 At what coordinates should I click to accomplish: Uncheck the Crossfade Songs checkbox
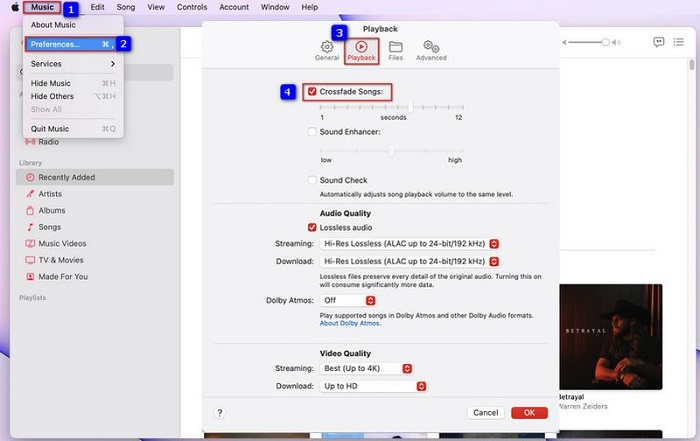coord(313,91)
